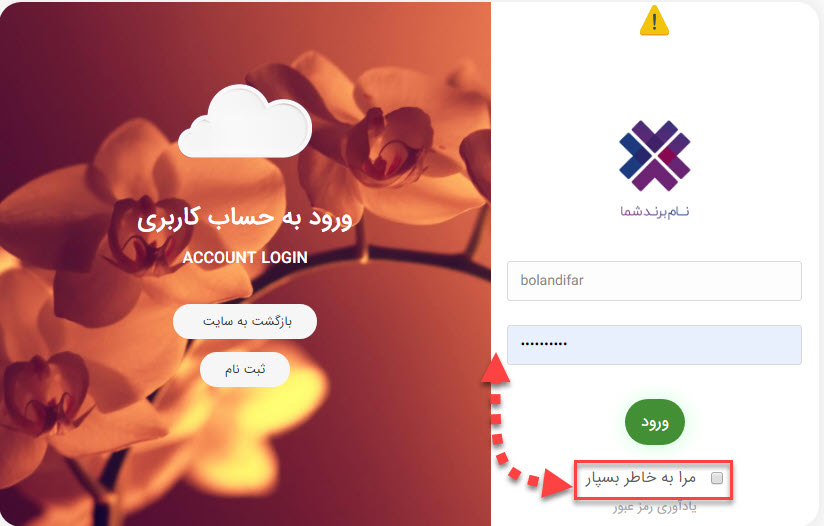The height and width of the screenshot is (526, 824).
Task: Click the ورود به حساب کاربری heading
Action: coord(245,218)
